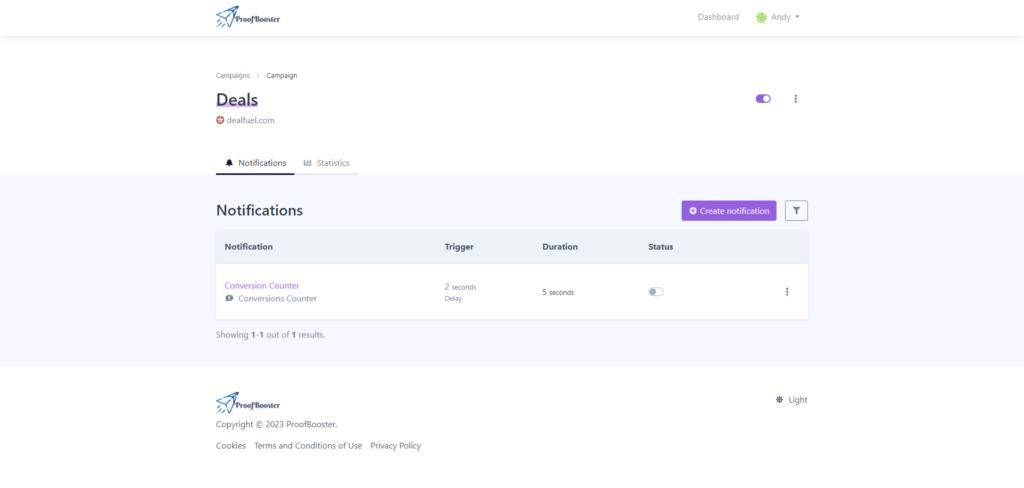Open the Privacy Policy link
This screenshot has height=488, width=1024.
(x=396, y=446)
